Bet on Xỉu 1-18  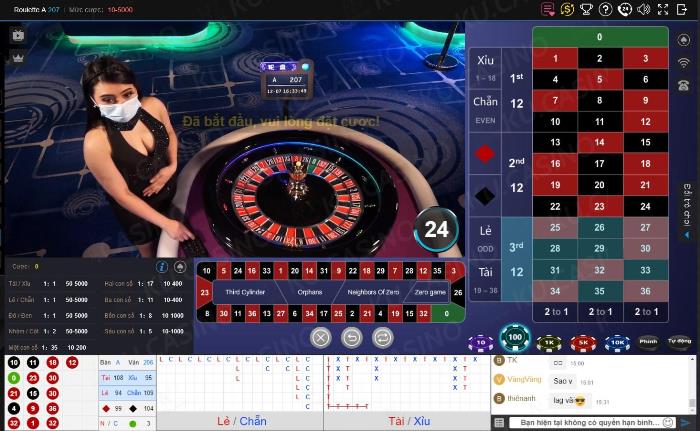[x=485, y=68]
